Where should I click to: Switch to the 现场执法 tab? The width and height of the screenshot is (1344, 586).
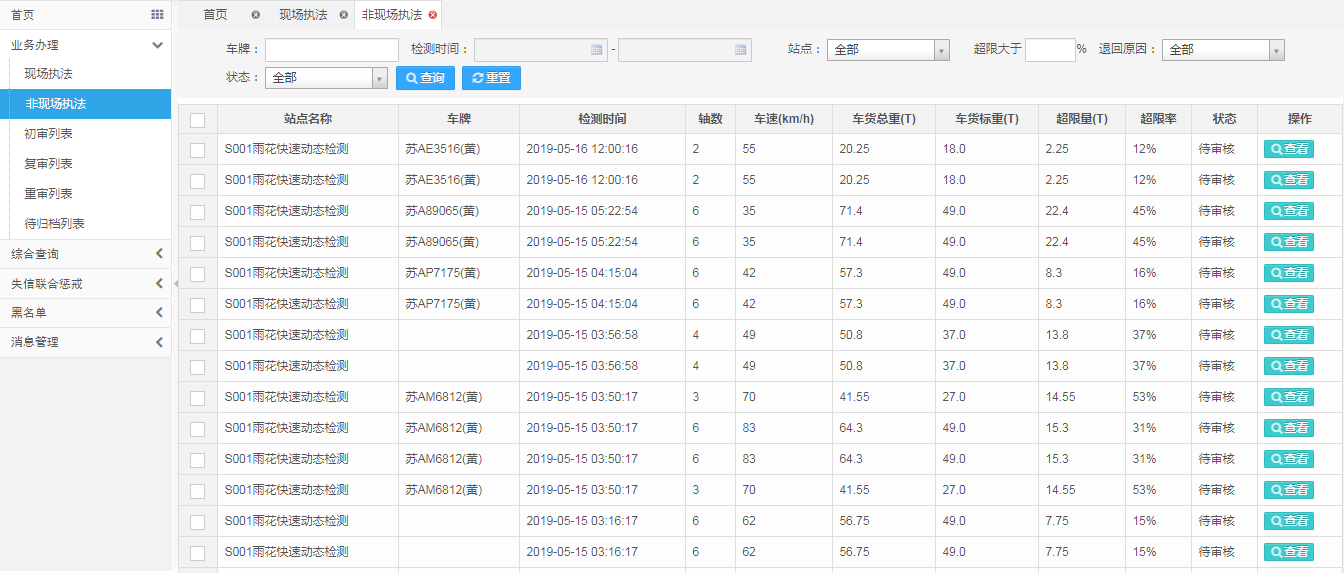point(303,15)
